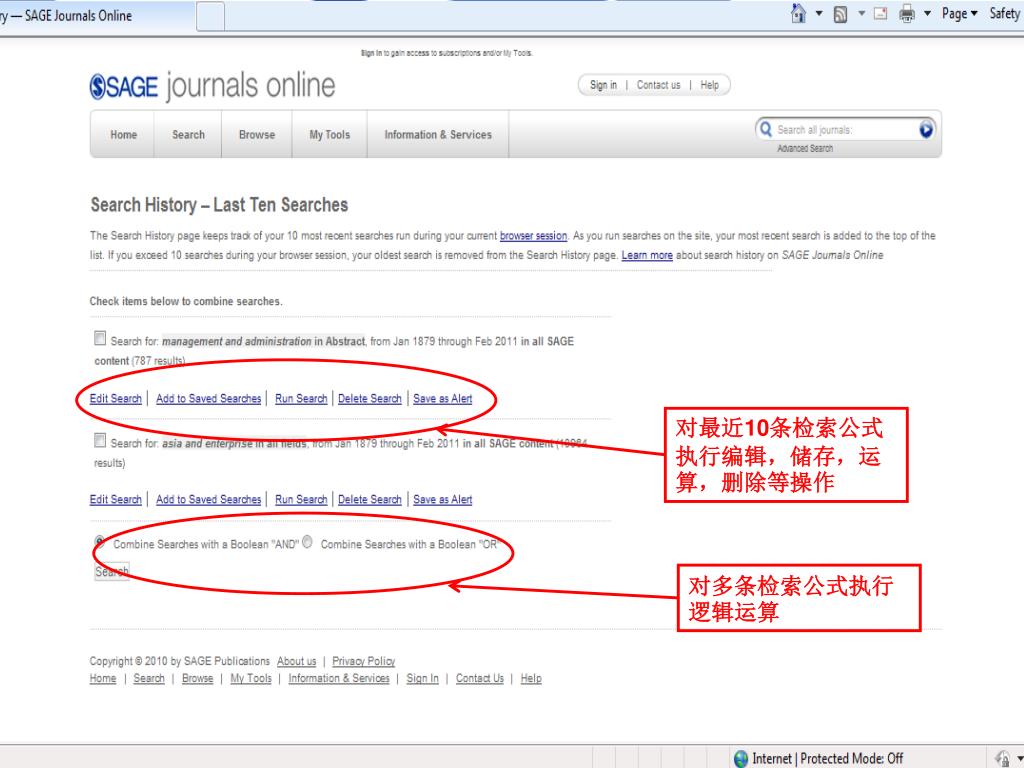
Task: Delete the management and administration search
Action: (x=370, y=398)
